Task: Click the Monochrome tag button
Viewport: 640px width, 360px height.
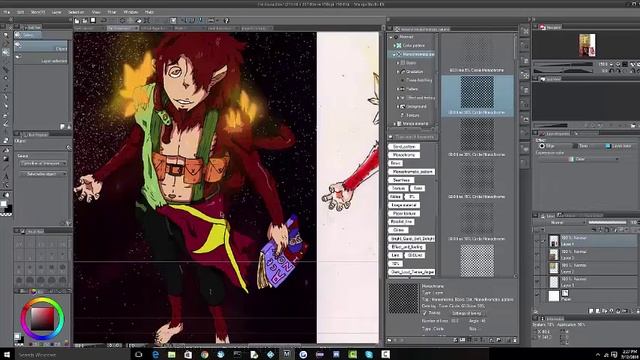Action: click(404, 155)
